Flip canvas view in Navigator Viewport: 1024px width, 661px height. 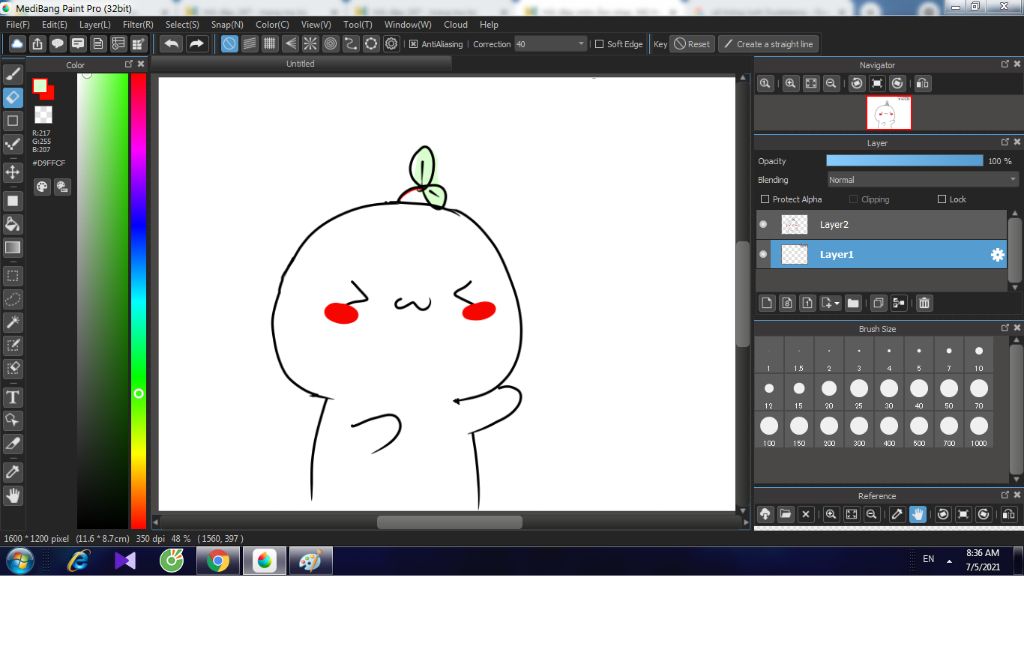[922, 84]
